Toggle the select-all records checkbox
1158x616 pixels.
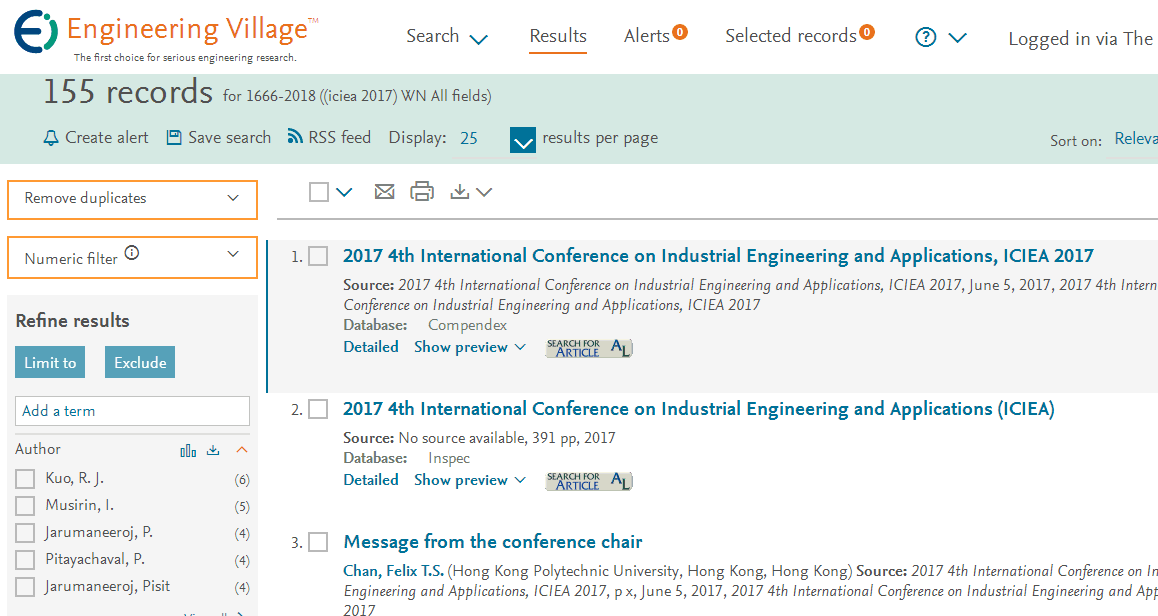pos(319,192)
